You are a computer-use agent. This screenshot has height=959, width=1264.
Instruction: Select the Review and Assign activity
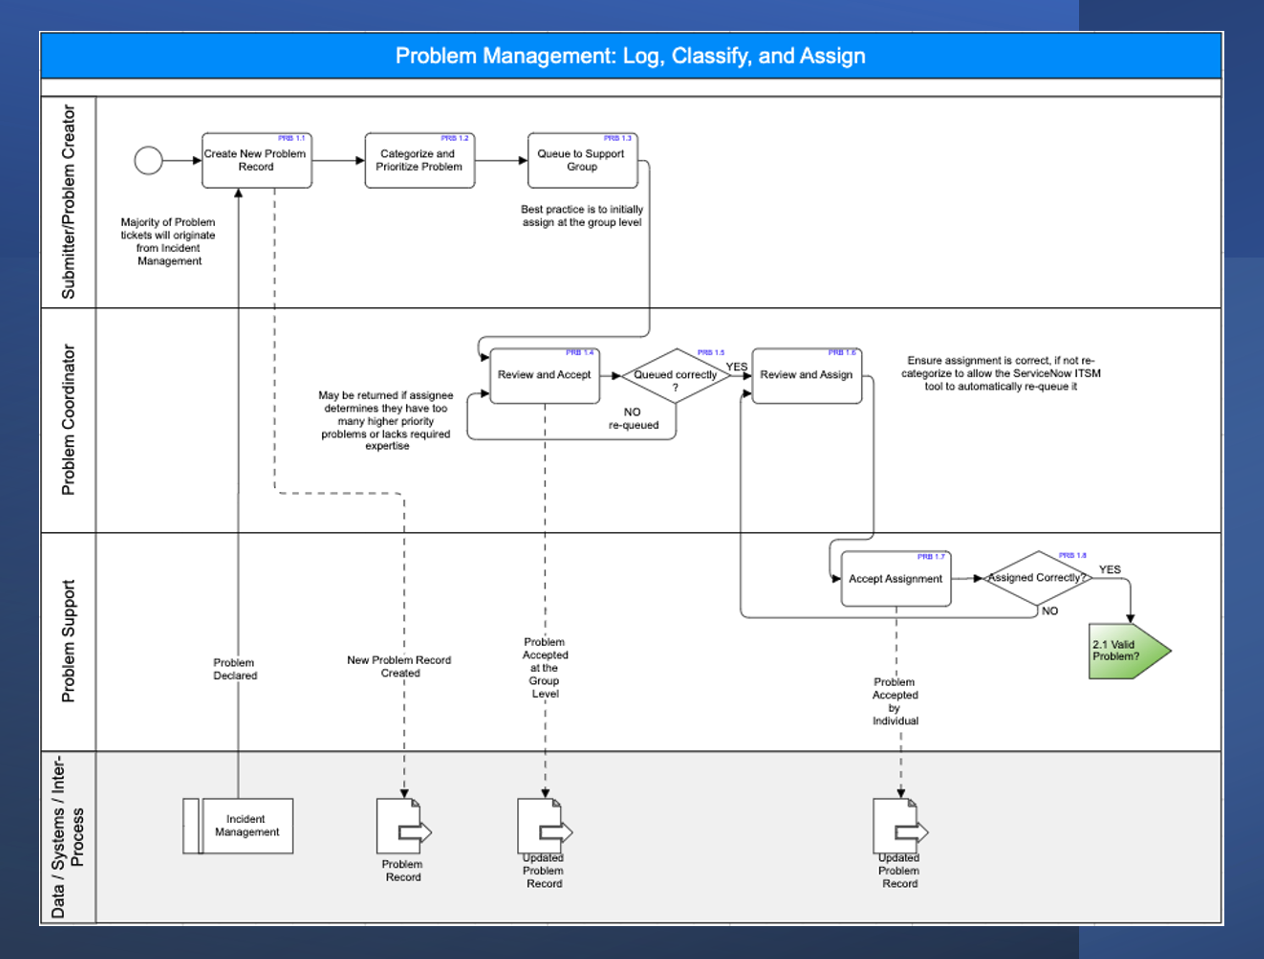pos(806,375)
